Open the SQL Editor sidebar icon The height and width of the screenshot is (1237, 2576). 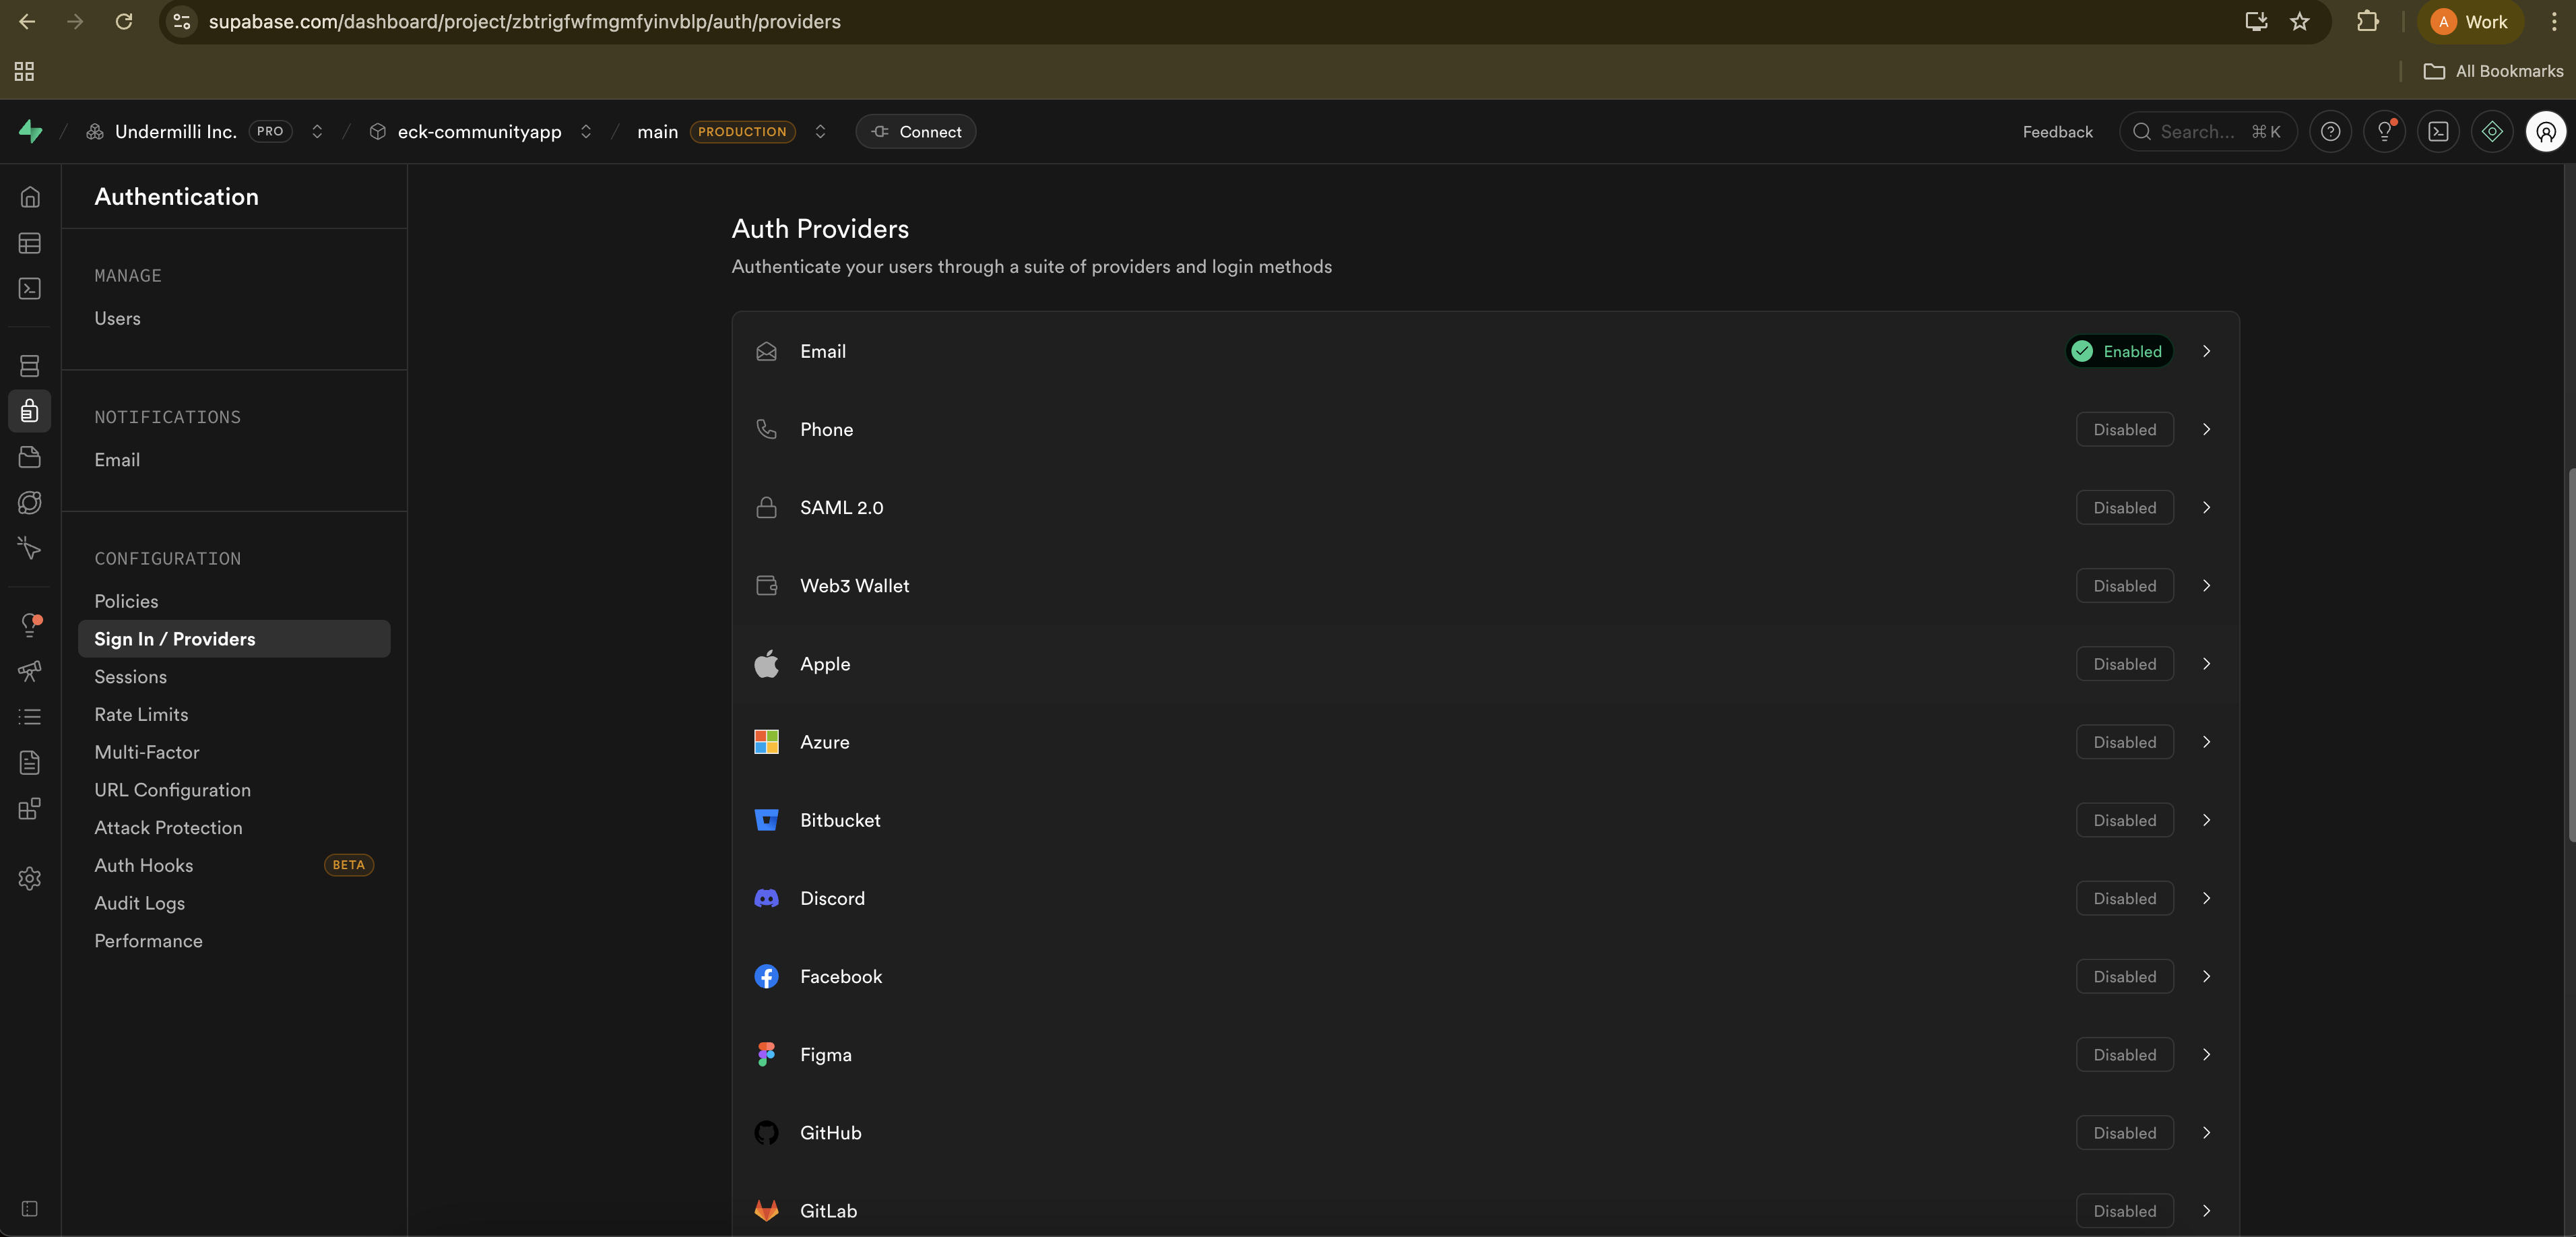tap(30, 289)
